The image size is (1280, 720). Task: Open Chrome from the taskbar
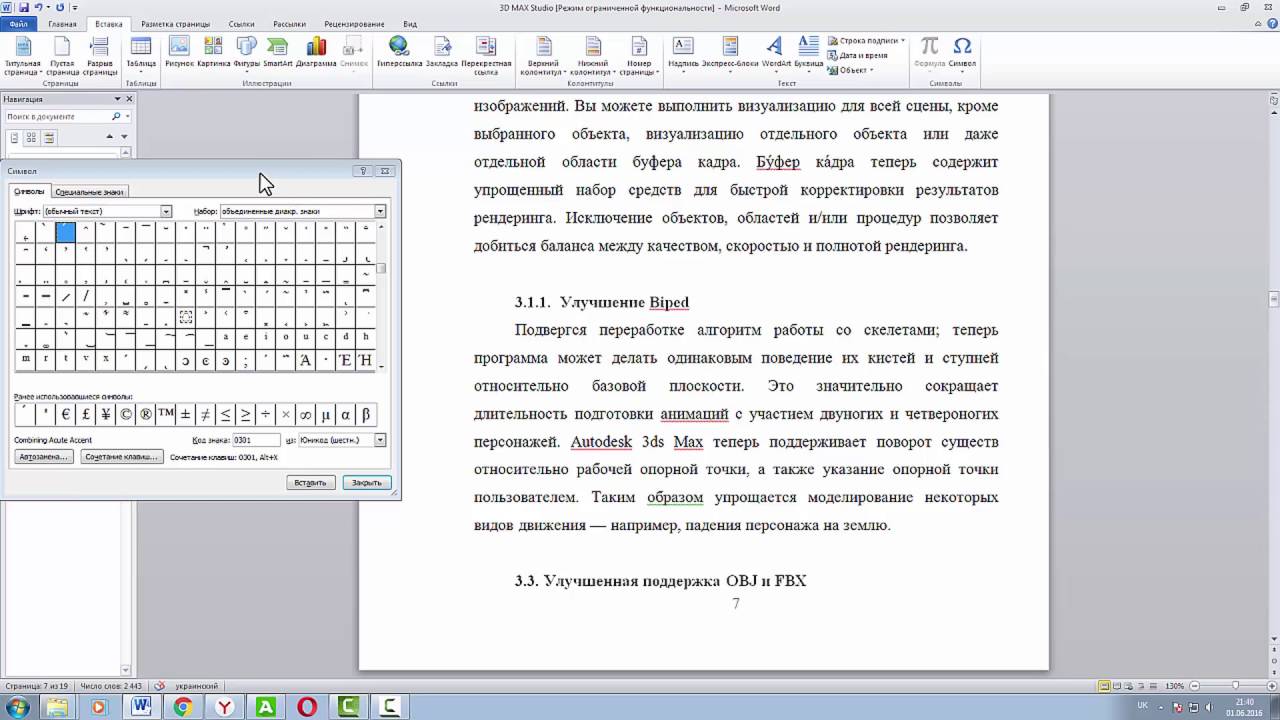coord(183,707)
